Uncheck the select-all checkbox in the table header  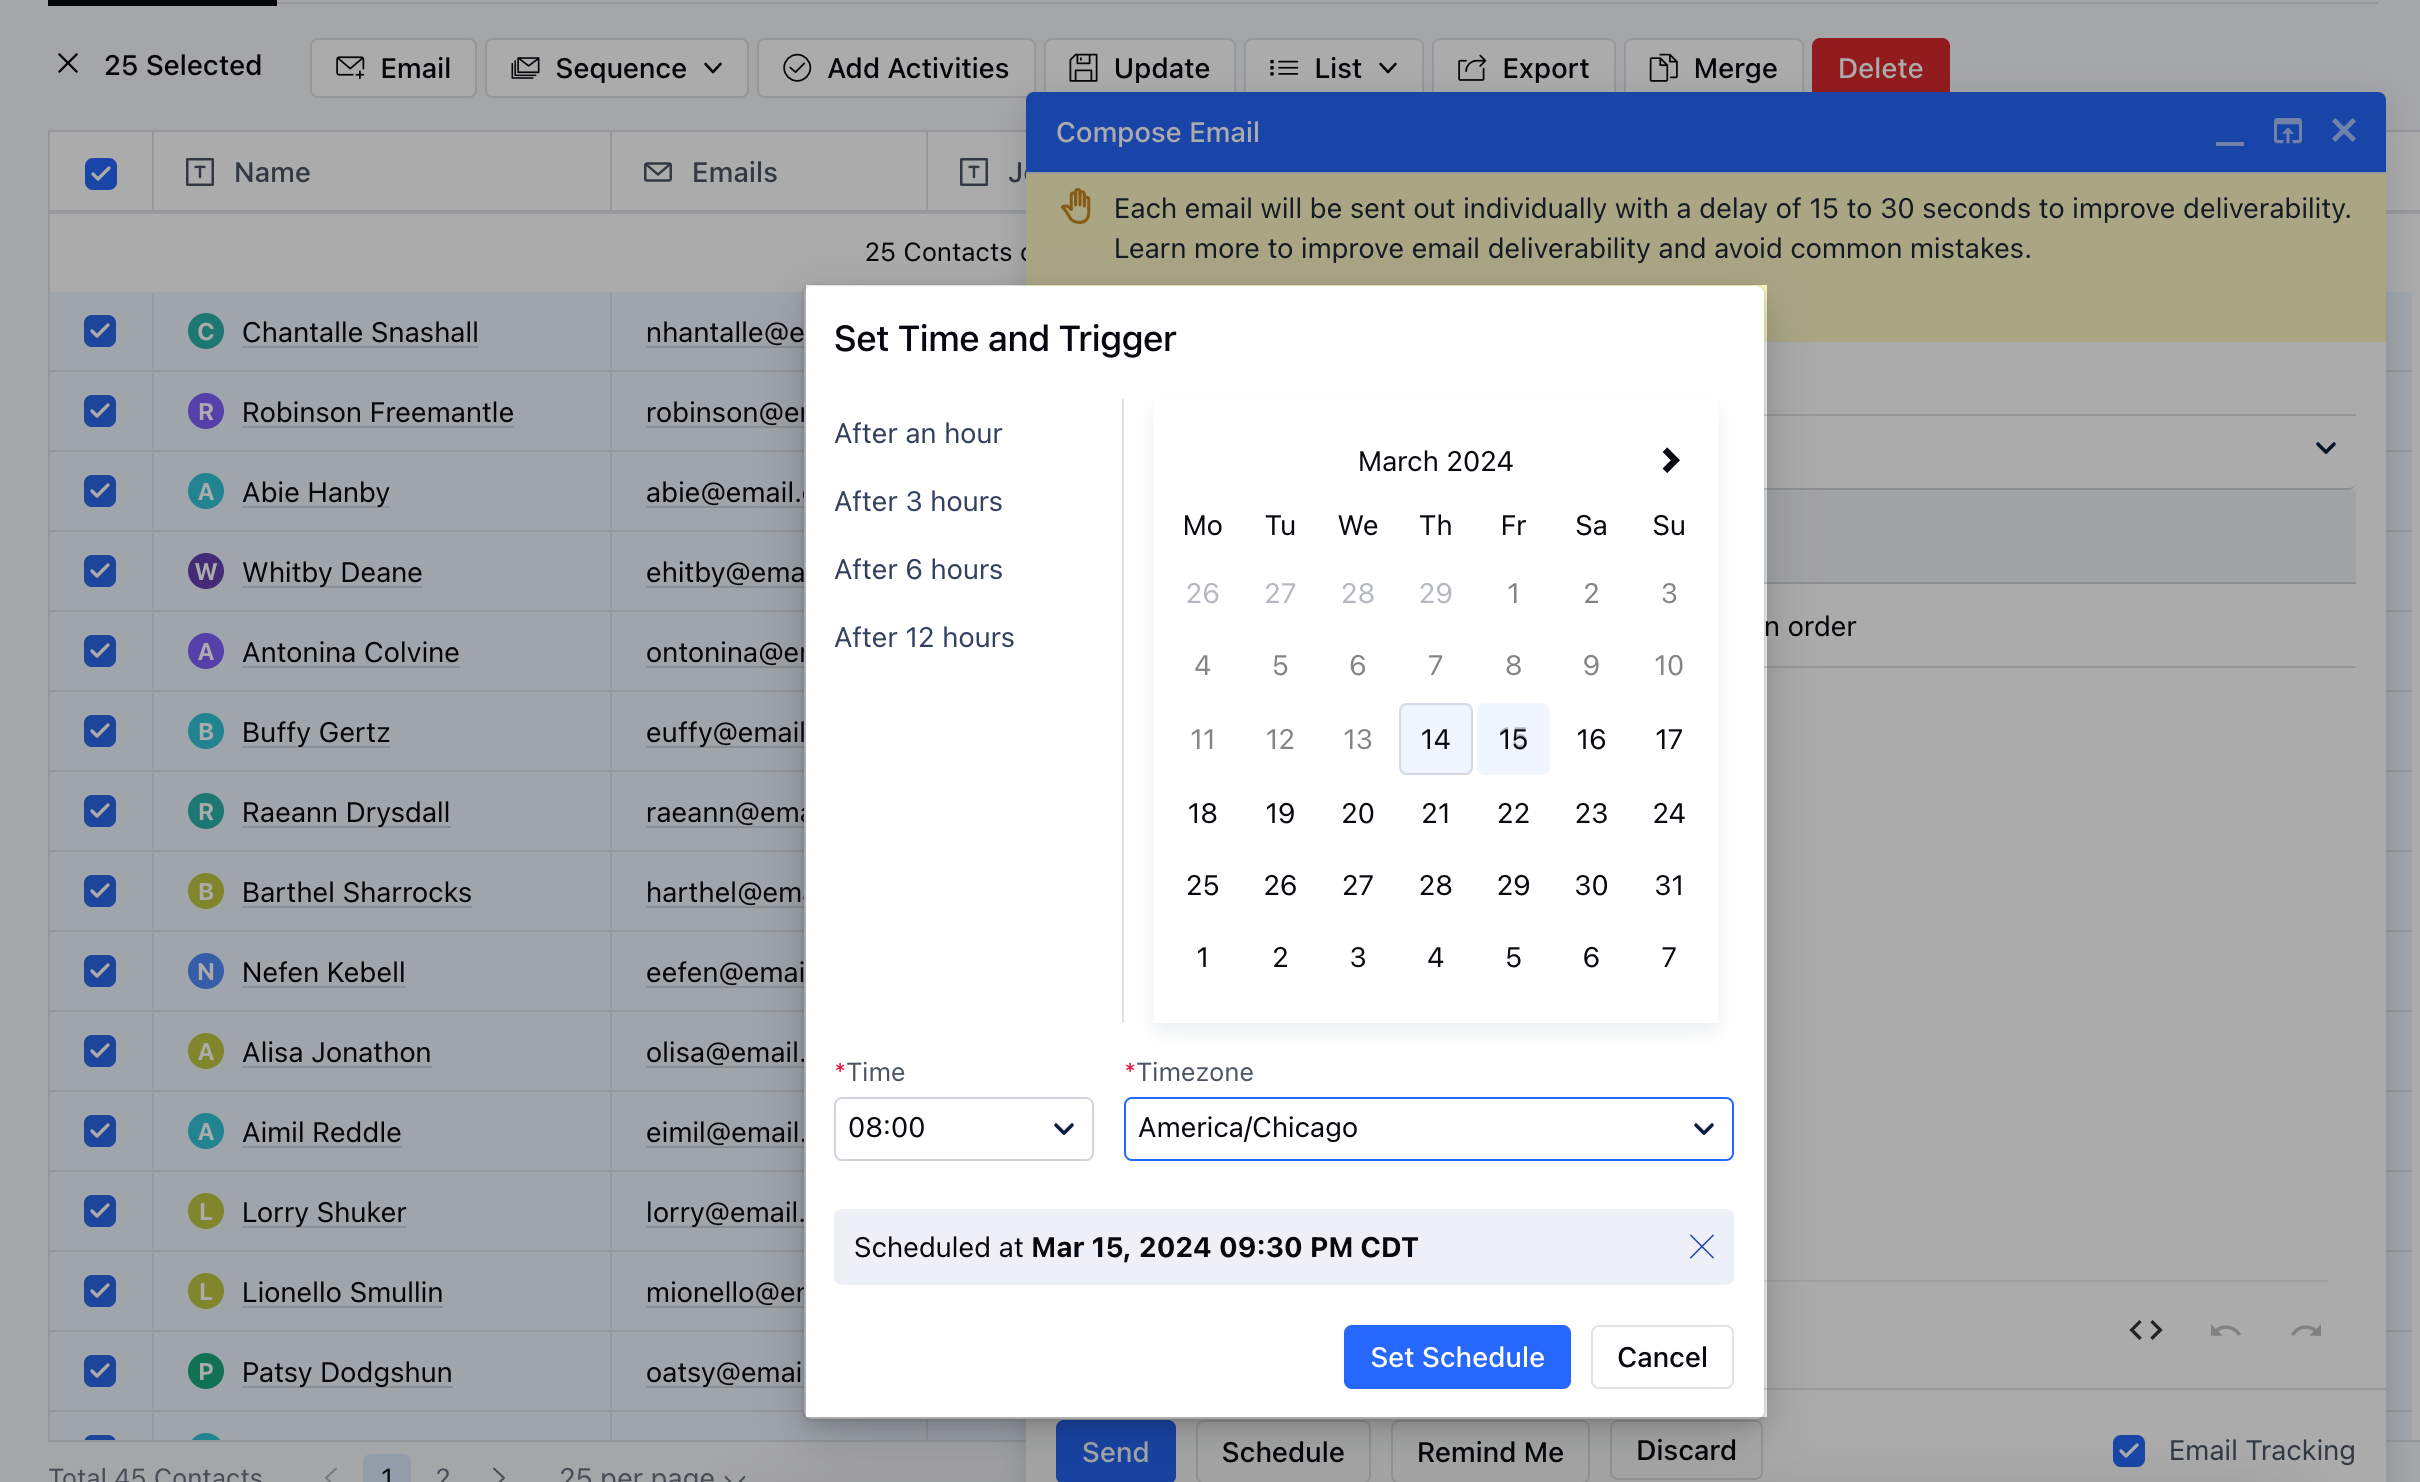101,173
